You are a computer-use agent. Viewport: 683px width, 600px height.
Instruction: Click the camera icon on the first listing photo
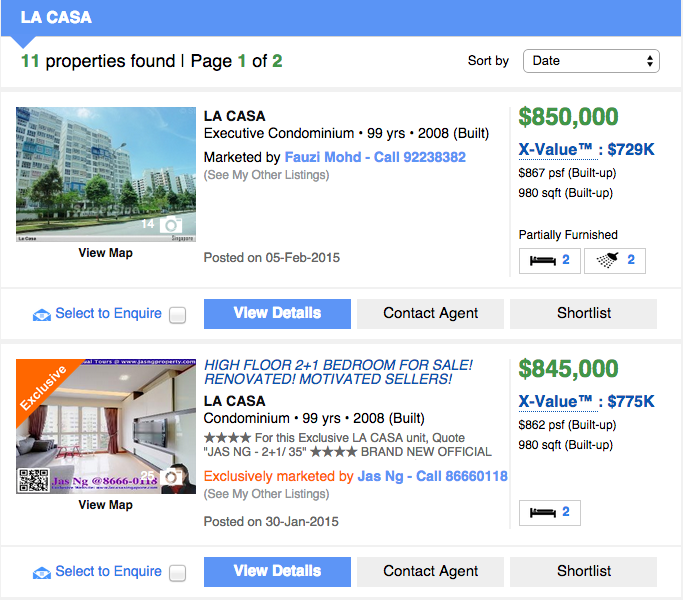pyautogui.click(x=171, y=225)
